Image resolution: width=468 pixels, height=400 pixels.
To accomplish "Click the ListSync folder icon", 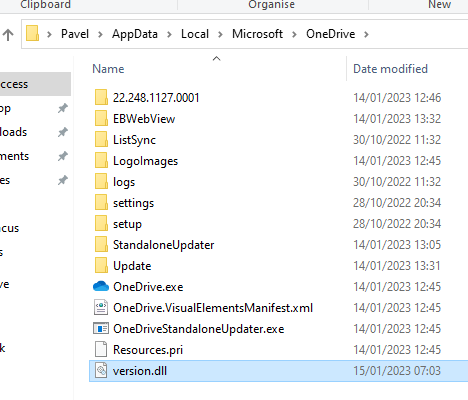I will click(101, 139).
